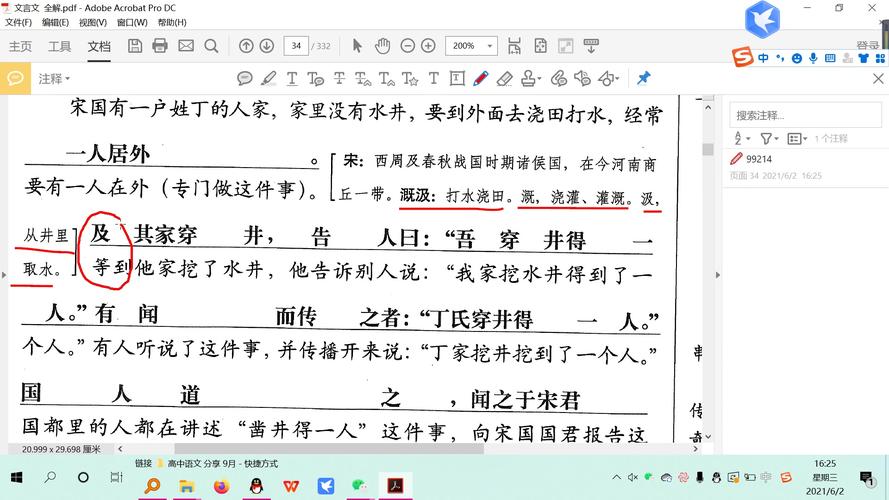Switch to the 主页 tab

[20, 46]
